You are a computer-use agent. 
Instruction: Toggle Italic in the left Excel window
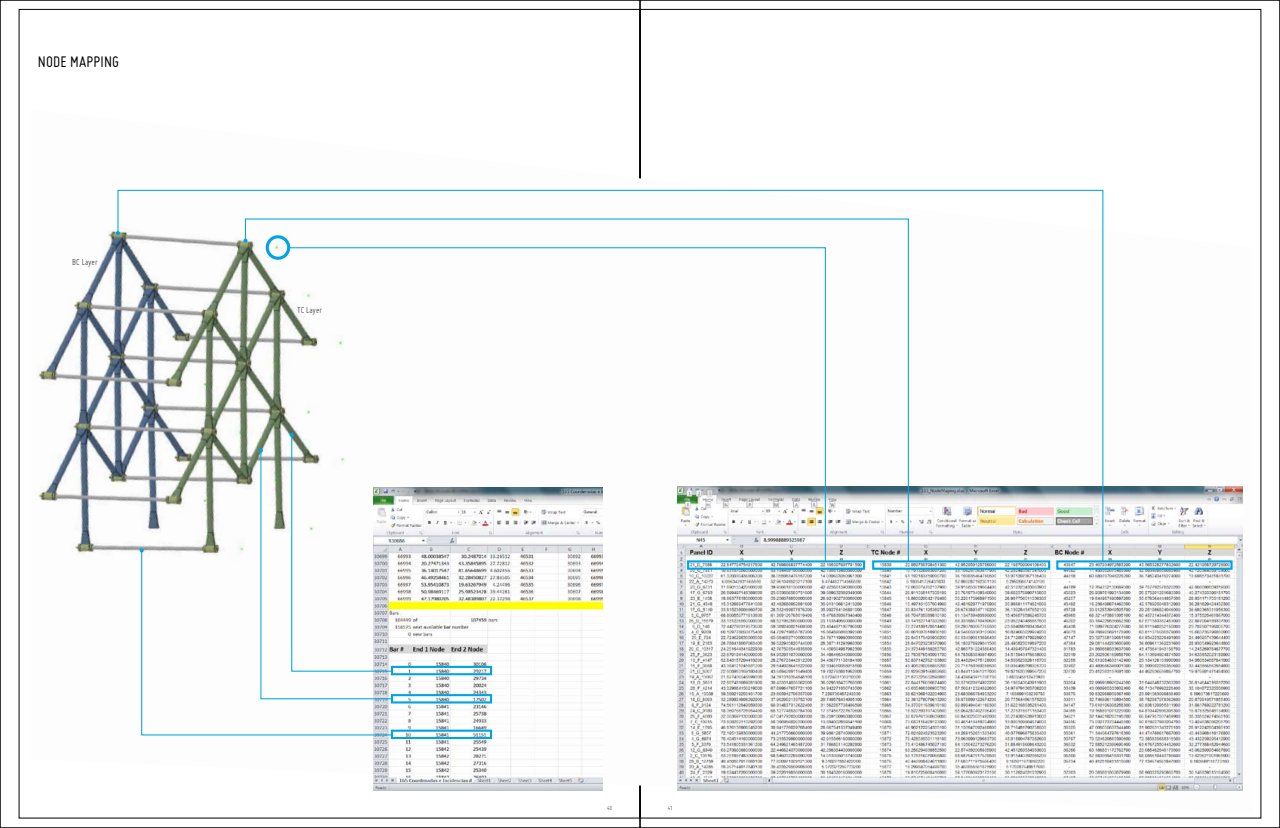436,522
